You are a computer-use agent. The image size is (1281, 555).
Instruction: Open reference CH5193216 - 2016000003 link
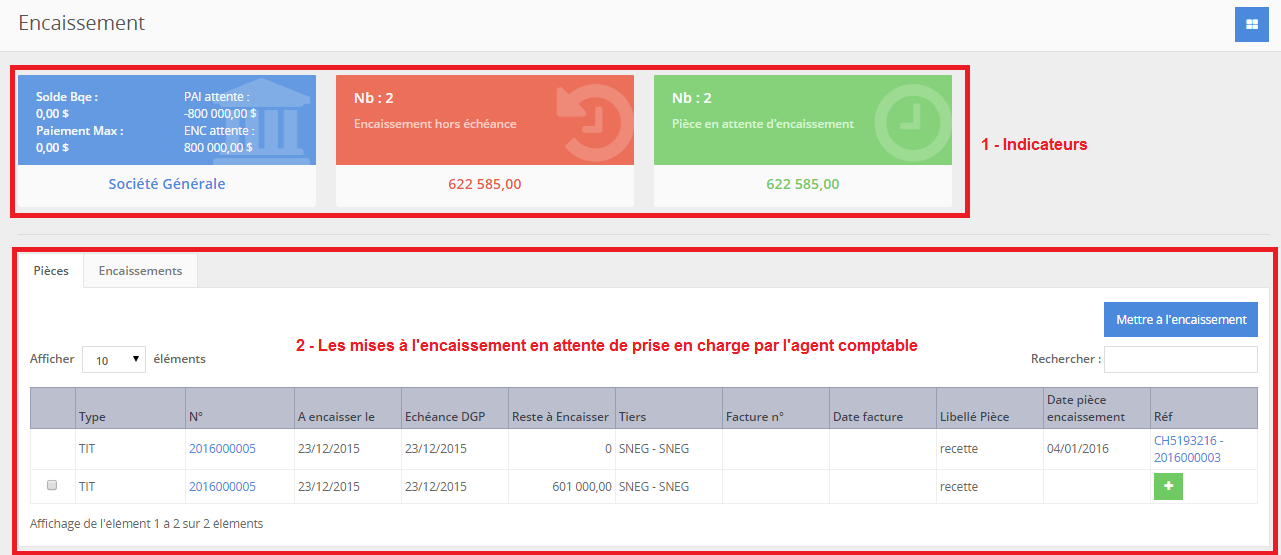tap(1188, 449)
